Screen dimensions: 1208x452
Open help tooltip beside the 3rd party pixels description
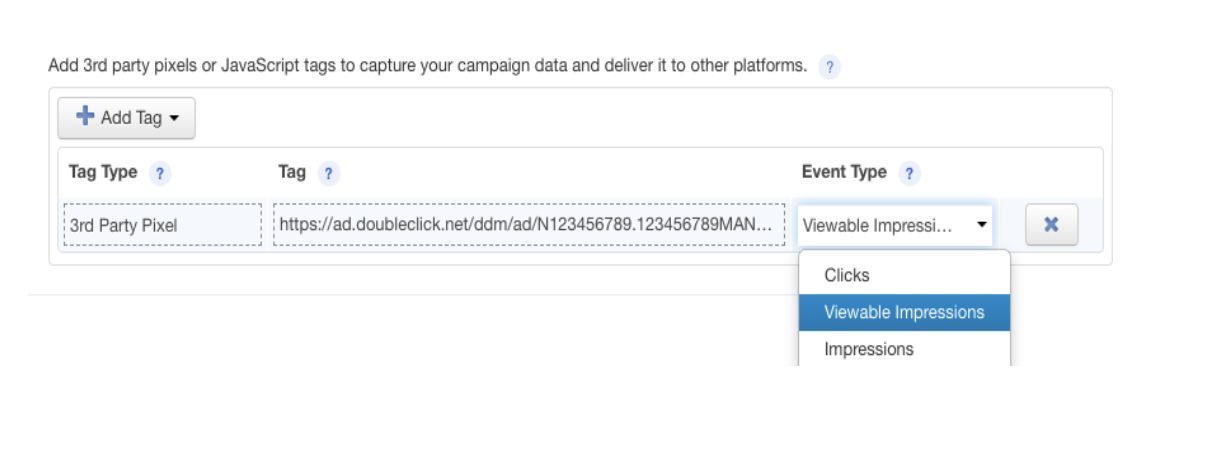tap(829, 68)
